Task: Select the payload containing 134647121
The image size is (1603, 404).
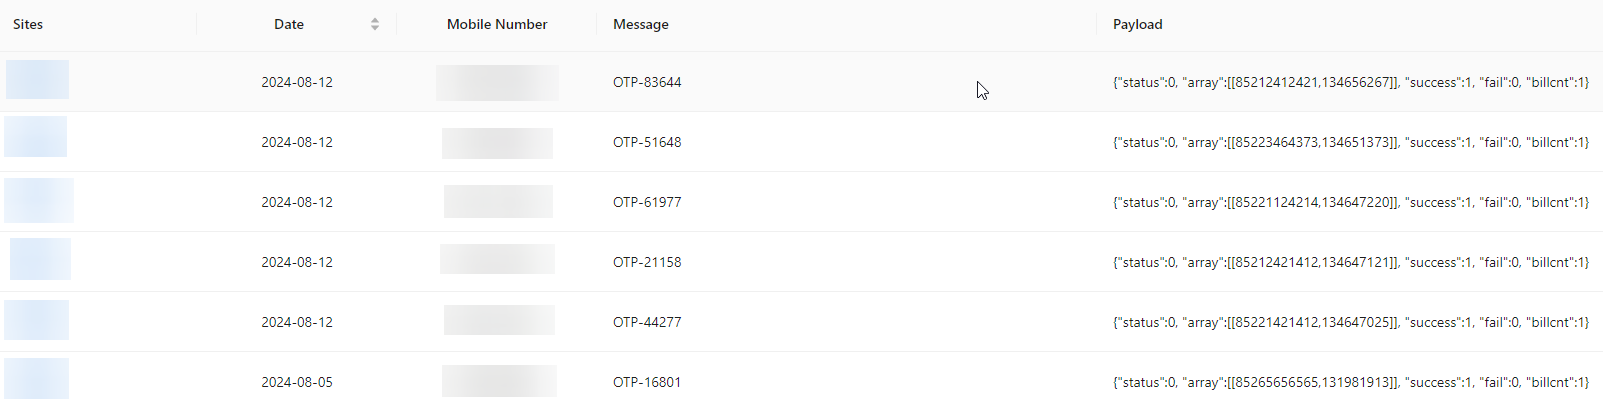Action: 1351,262
